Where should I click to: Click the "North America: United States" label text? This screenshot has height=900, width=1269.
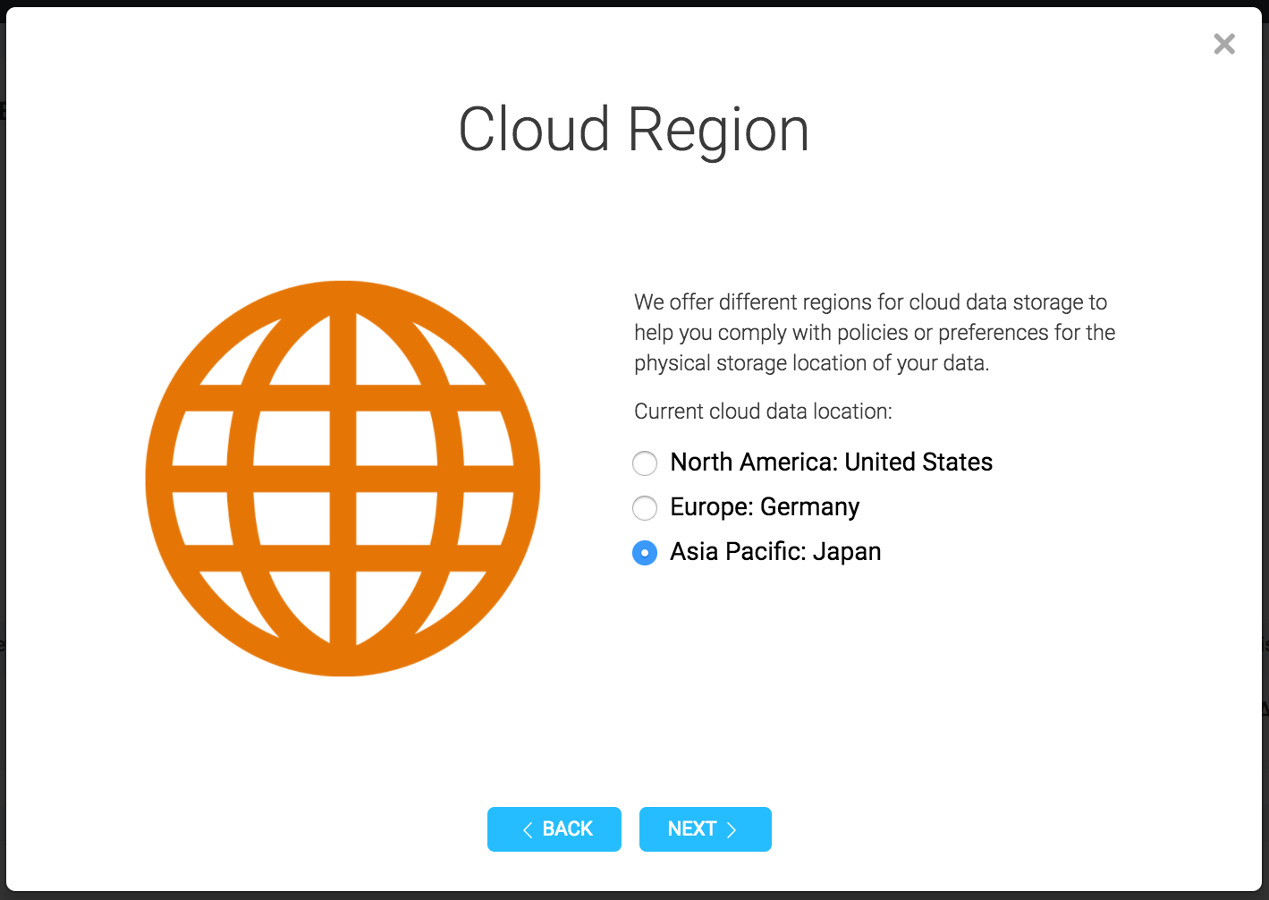point(831,462)
